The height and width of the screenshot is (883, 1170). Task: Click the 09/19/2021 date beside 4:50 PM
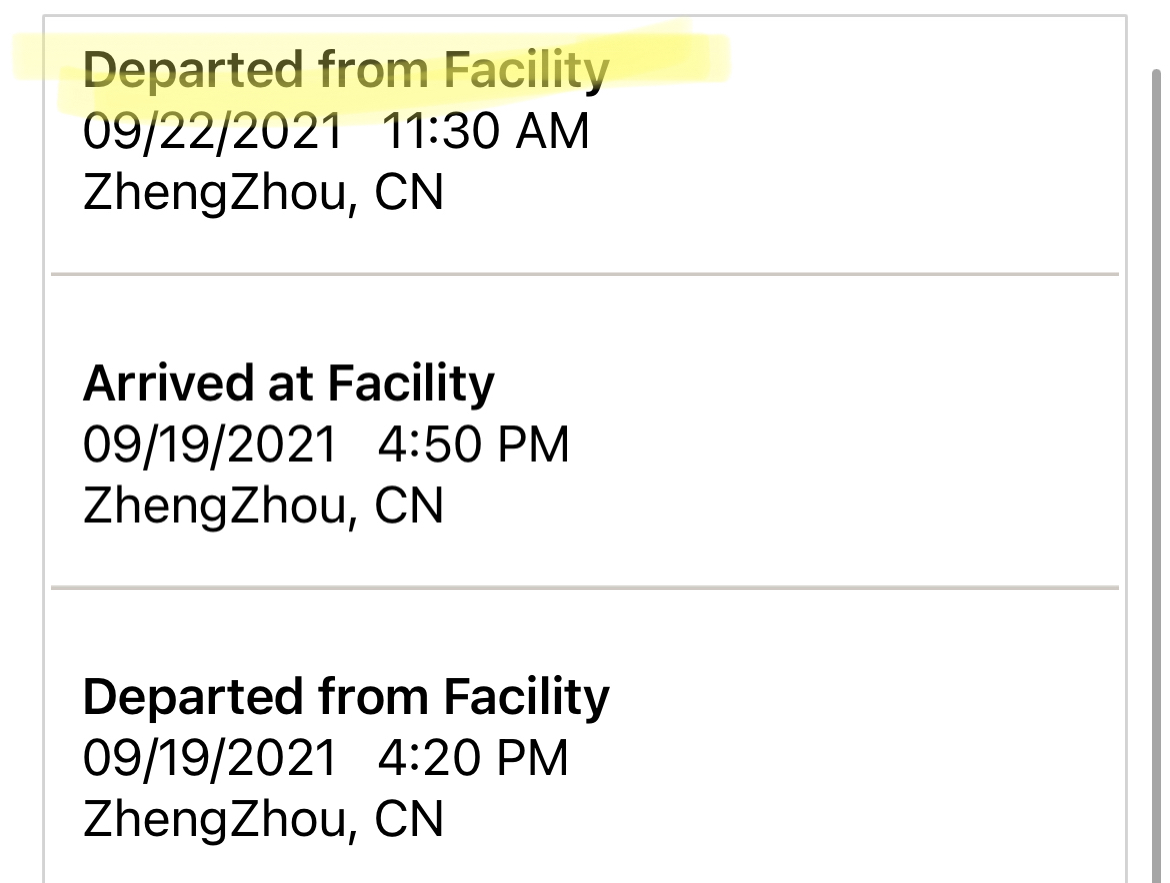point(210,445)
